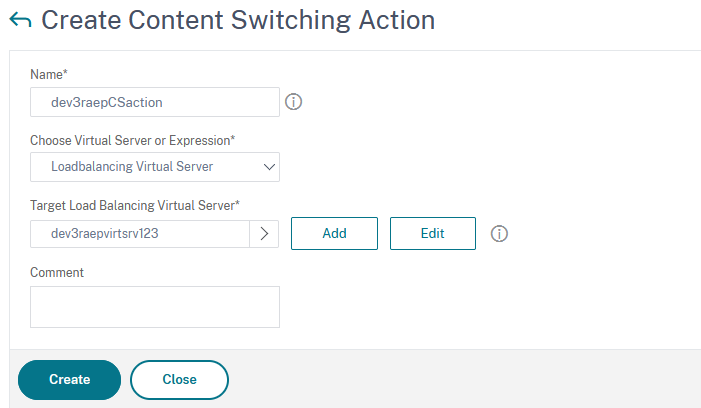
Task: Click the info icon beside the Edit button
Action: pyautogui.click(x=500, y=233)
